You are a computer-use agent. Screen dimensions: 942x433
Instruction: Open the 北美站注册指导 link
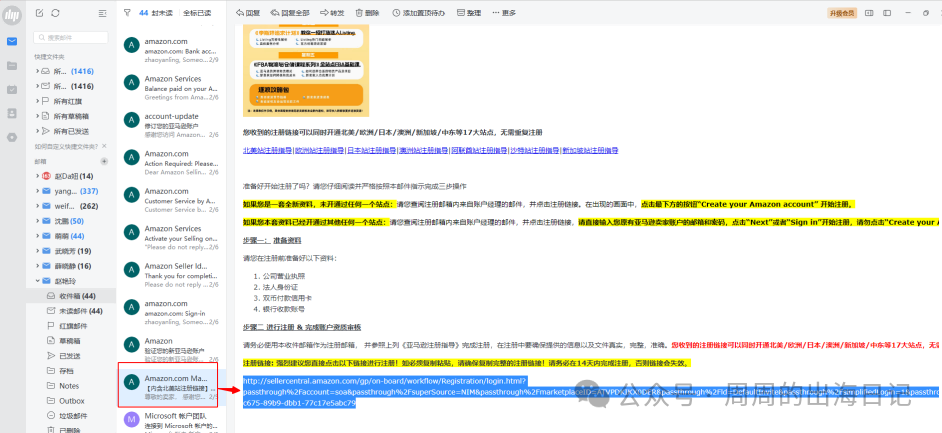pos(267,151)
